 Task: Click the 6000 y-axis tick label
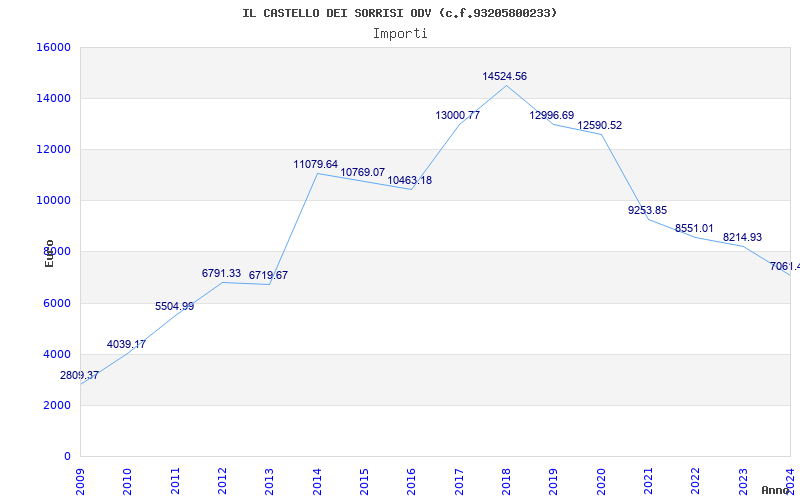(56, 303)
